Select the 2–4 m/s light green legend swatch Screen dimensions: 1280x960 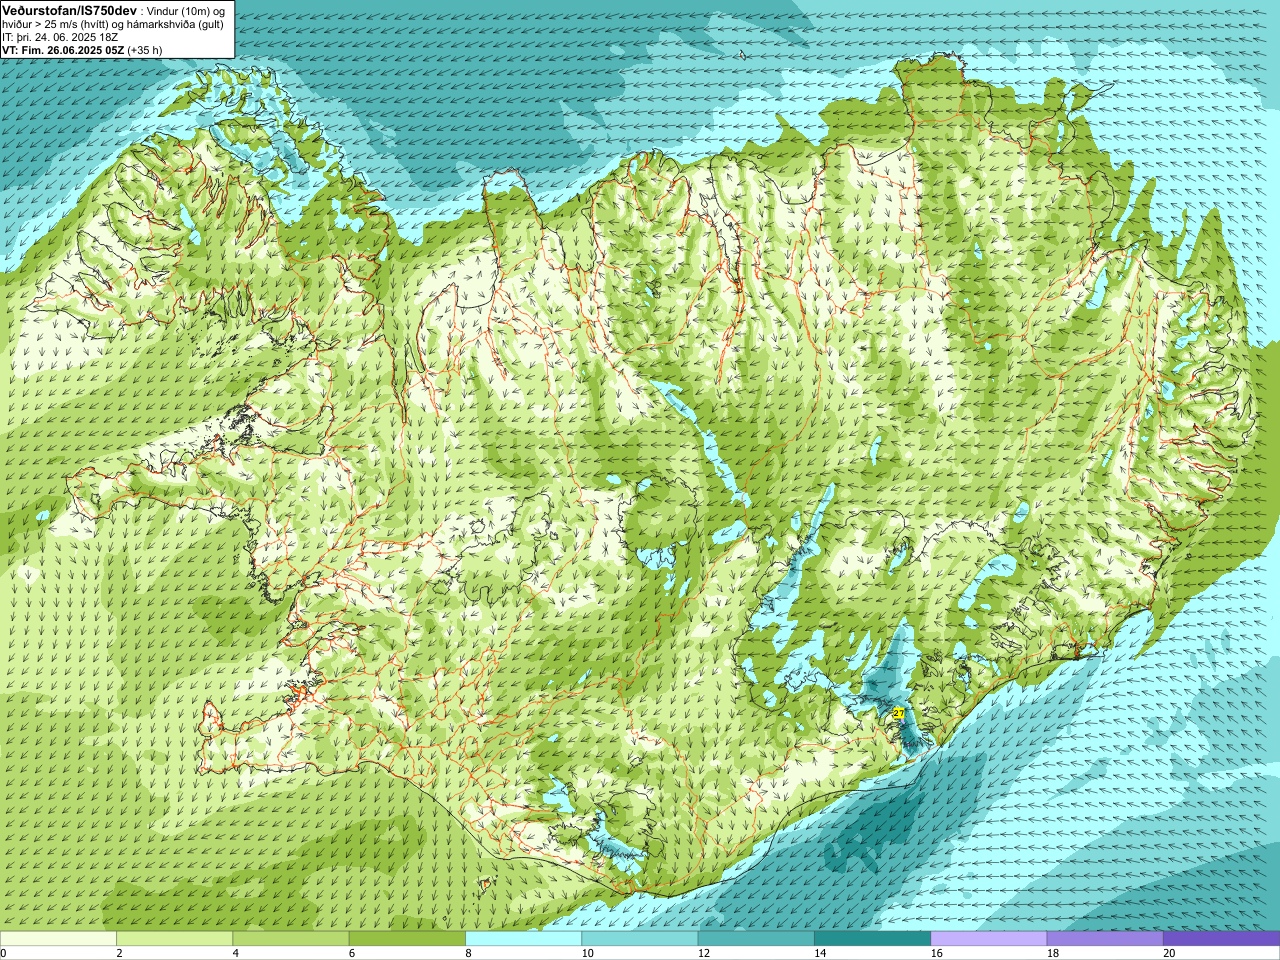(174, 939)
